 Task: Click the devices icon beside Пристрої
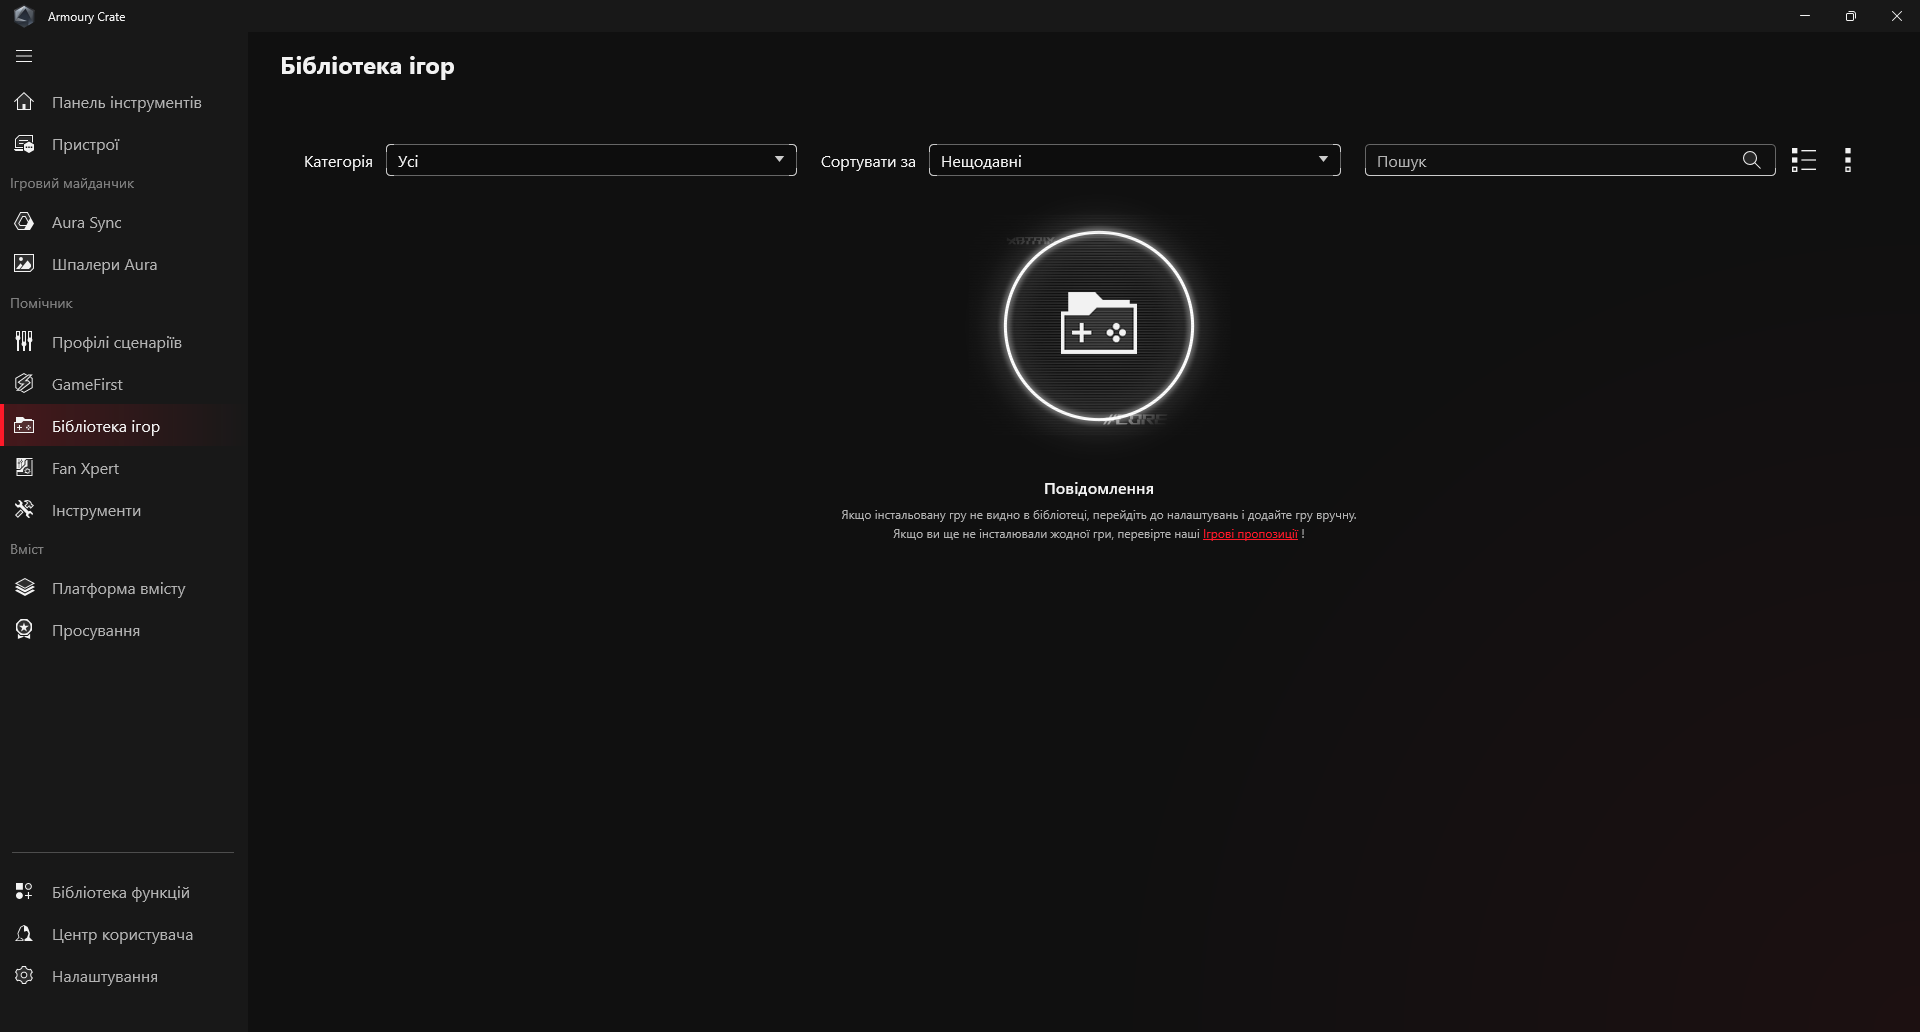tap(24, 144)
